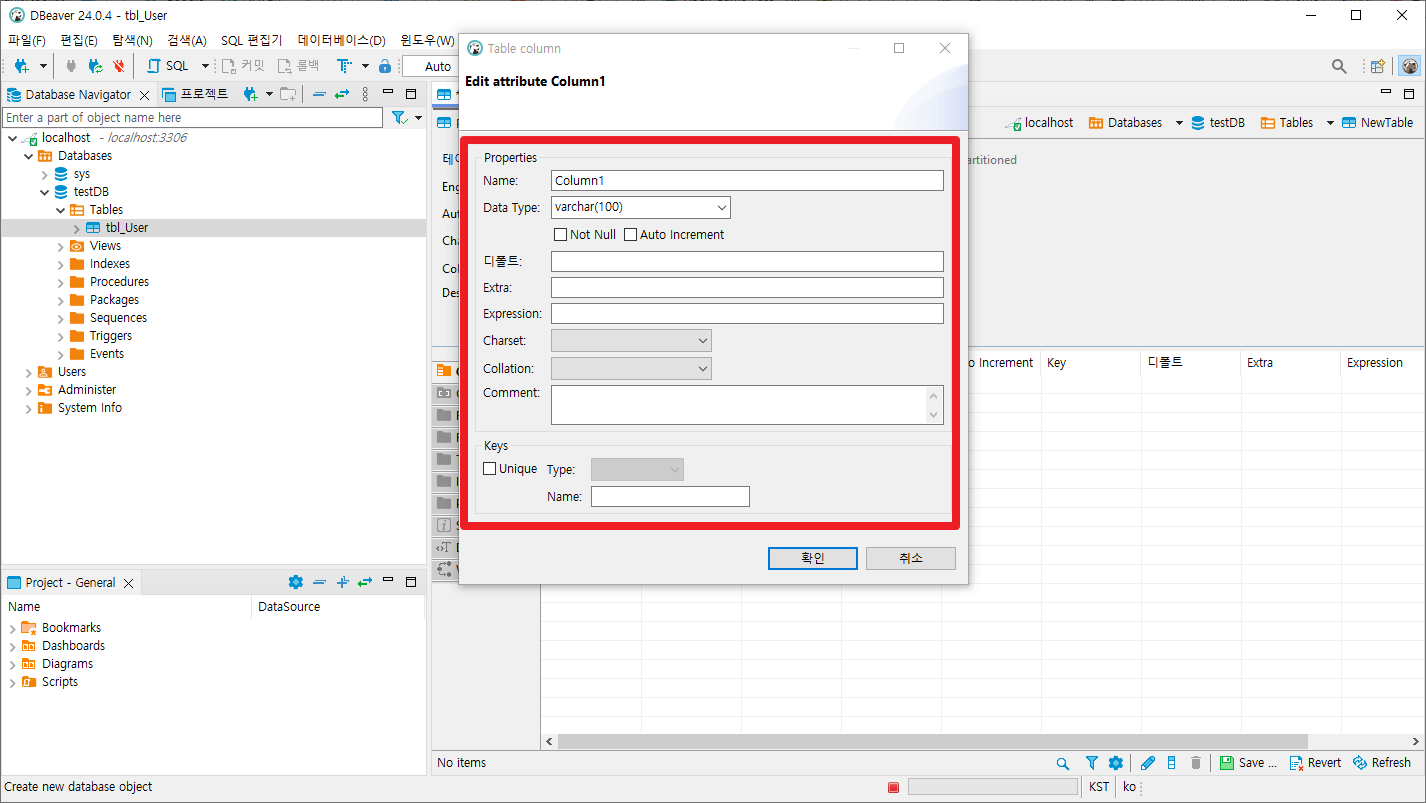Viewport: 1426px width, 803px height.
Task: Expand the Views folder
Action: pyautogui.click(x=60, y=246)
